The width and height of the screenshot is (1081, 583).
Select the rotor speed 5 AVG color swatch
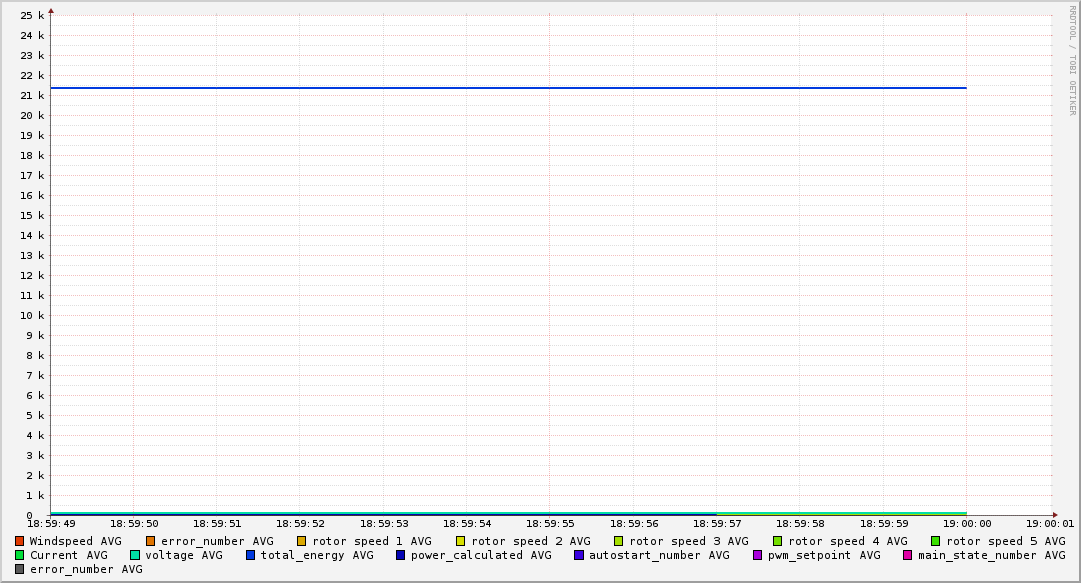(x=936, y=541)
